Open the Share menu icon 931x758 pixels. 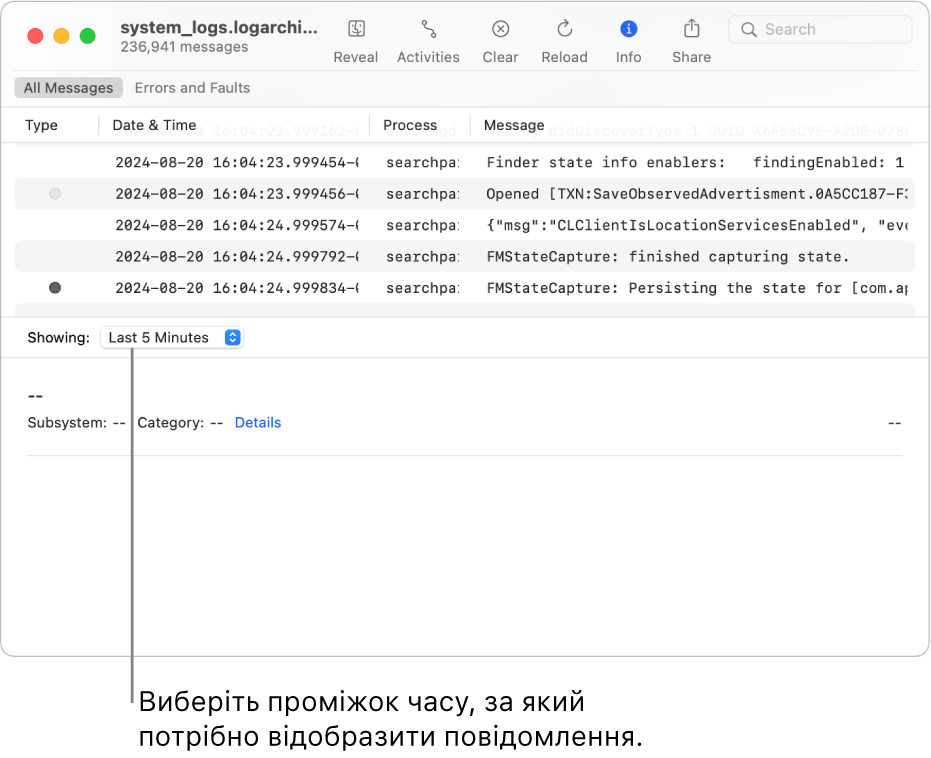[691, 28]
